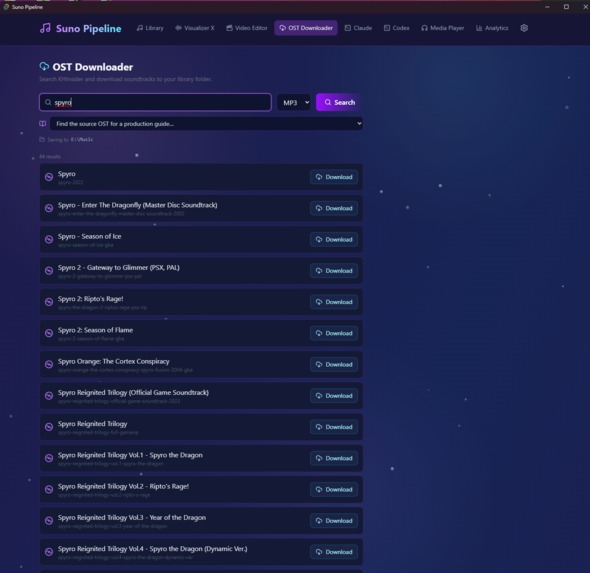Image resolution: width=590 pixels, height=573 pixels.
Task: Expand the production guide source OST dropdown
Action: point(206,124)
